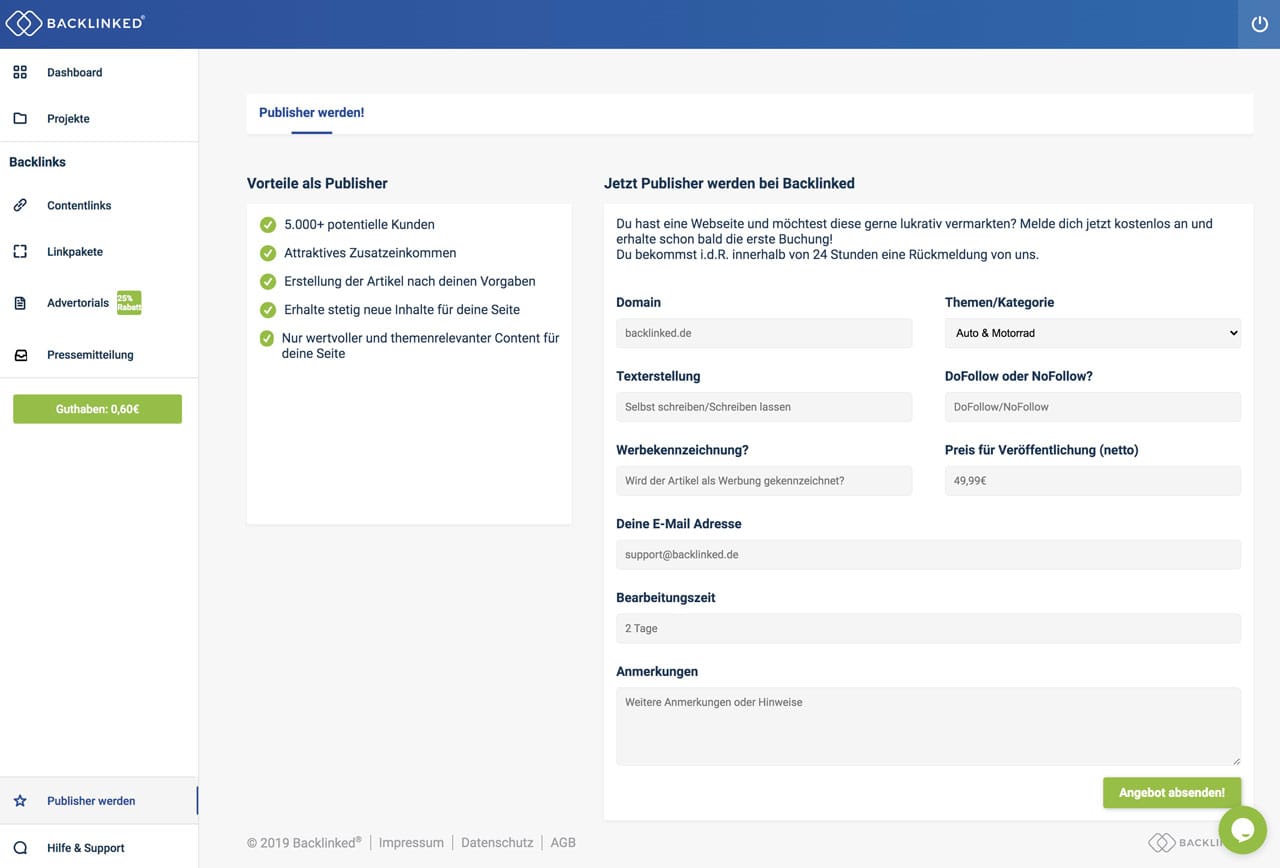Switch to the Publisher werden! tab
The image size is (1280, 868).
click(312, 113)
